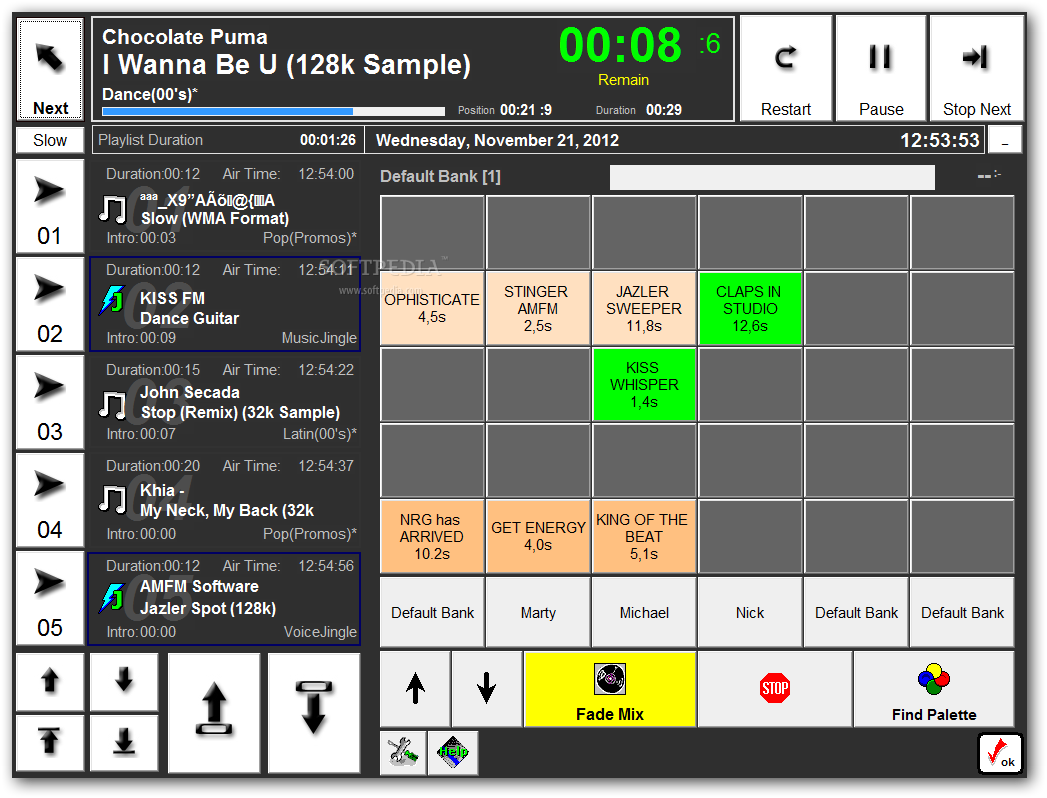Image resolution: width=1047 pixels, height=798 pixels.
Task: Switch to the fifth bank tab labeled Default Bank
Action: 856,612
